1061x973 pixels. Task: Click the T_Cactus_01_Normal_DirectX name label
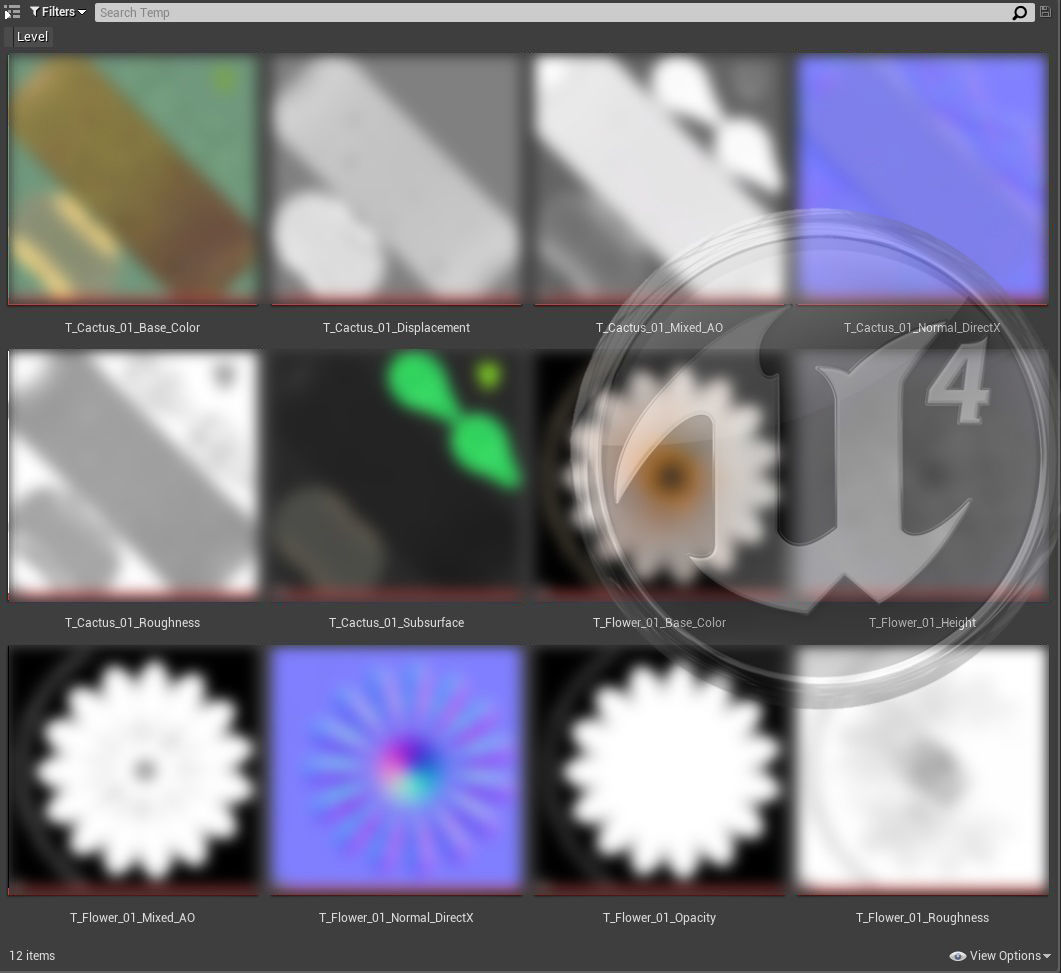[x=922, y=327]
